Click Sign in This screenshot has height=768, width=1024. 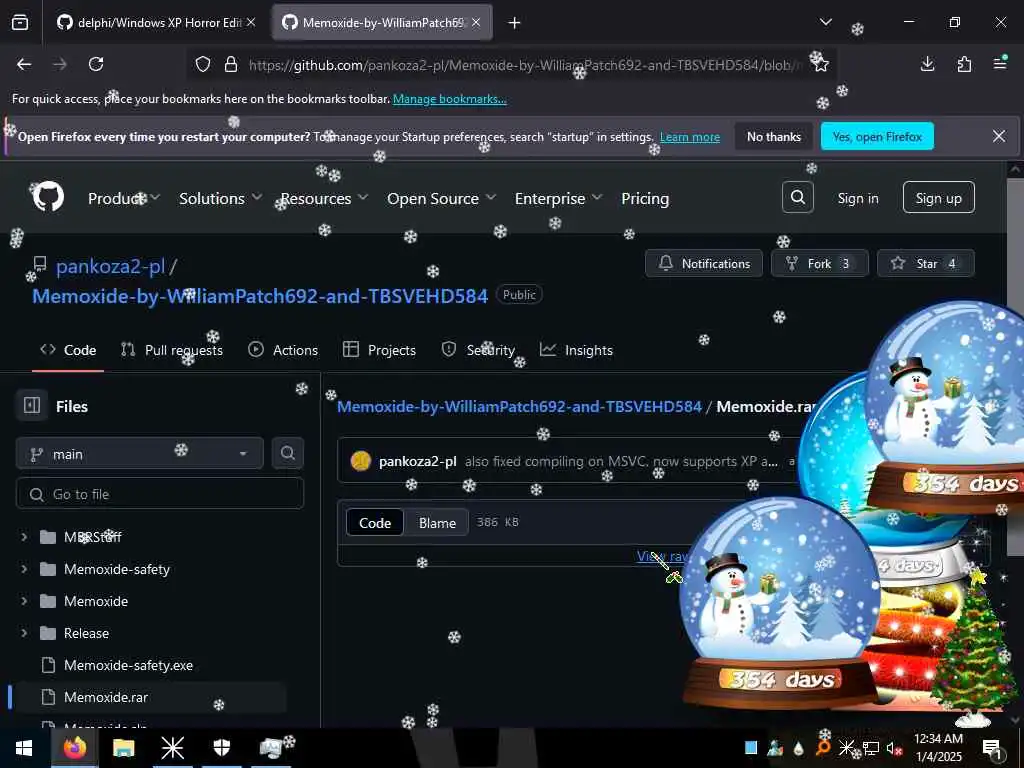tap(857, 198)
